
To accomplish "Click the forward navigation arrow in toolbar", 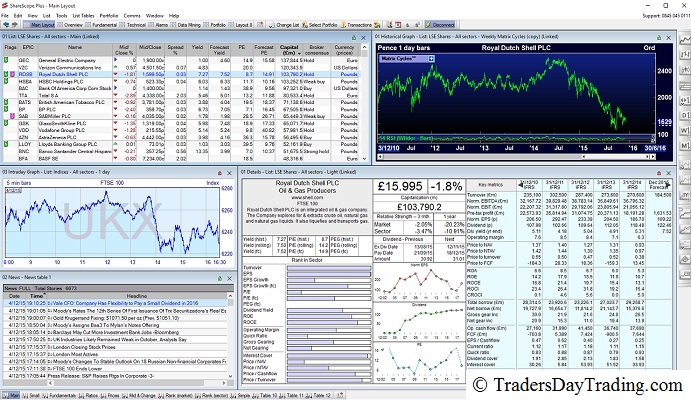I will [x=15, y=25].
